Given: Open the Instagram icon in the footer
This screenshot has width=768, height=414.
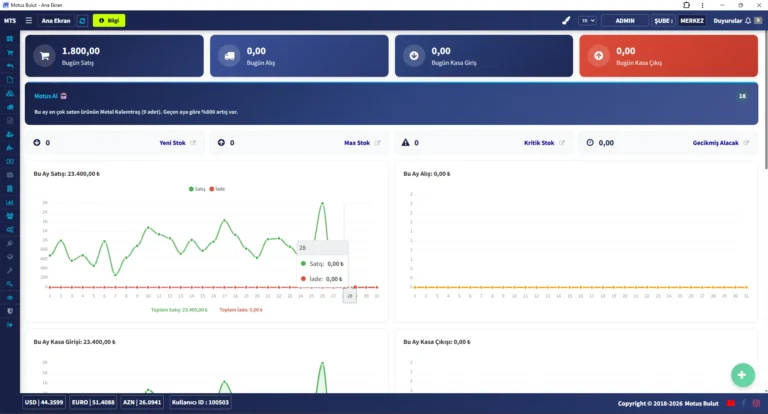Looking at the screenshot, I should pyautogui.click(x=756, y=403).
